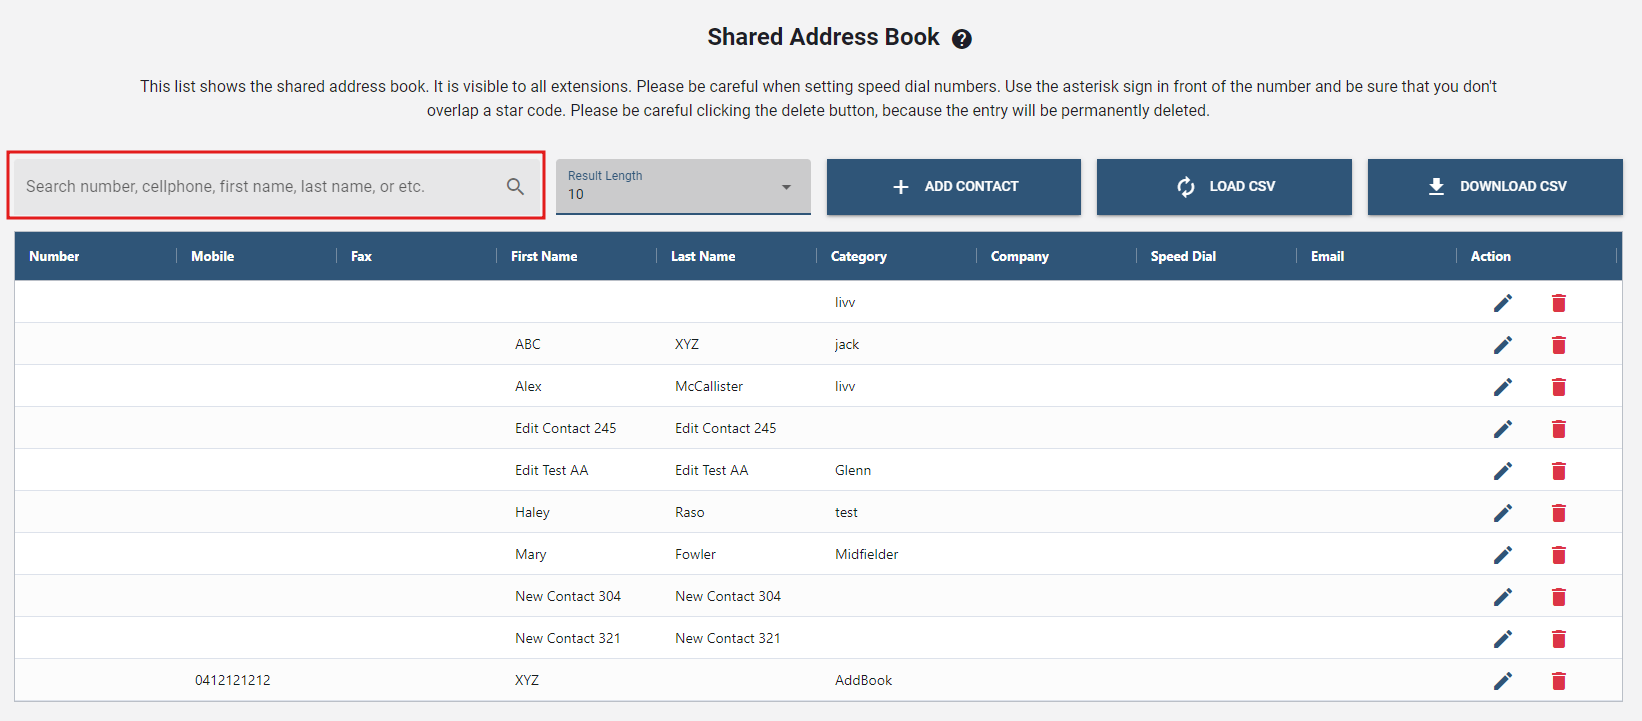Viewport: 1642px width, 721px height.
Task: Sort by First Name column header
Action: click(544, 257)
